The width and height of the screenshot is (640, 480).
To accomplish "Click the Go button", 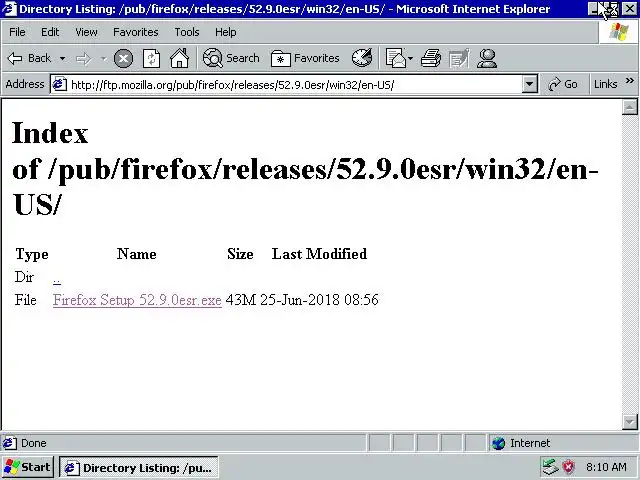I will coord(563,84).
